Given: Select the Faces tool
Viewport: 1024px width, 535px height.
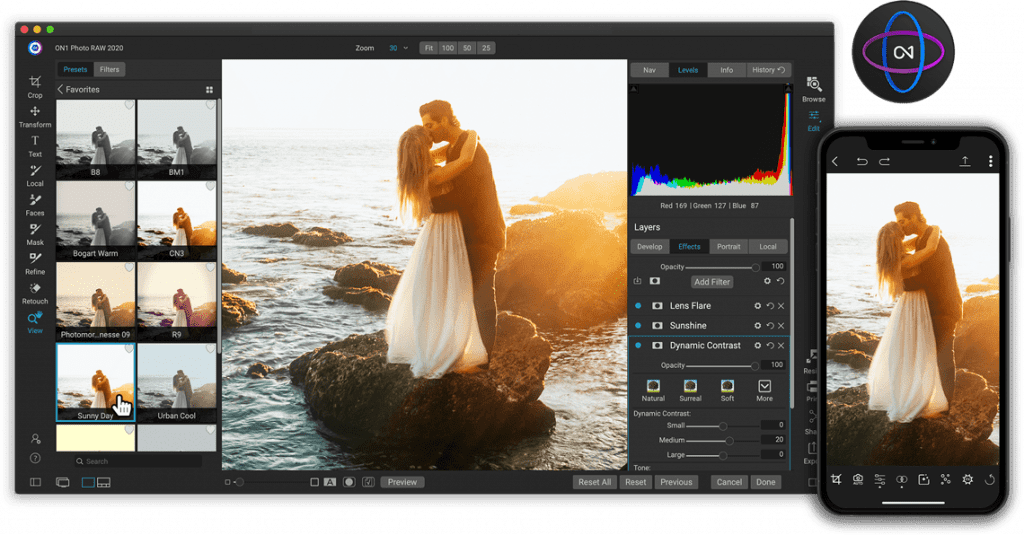Looking at the screenshot, I should [x=35, y=204].
